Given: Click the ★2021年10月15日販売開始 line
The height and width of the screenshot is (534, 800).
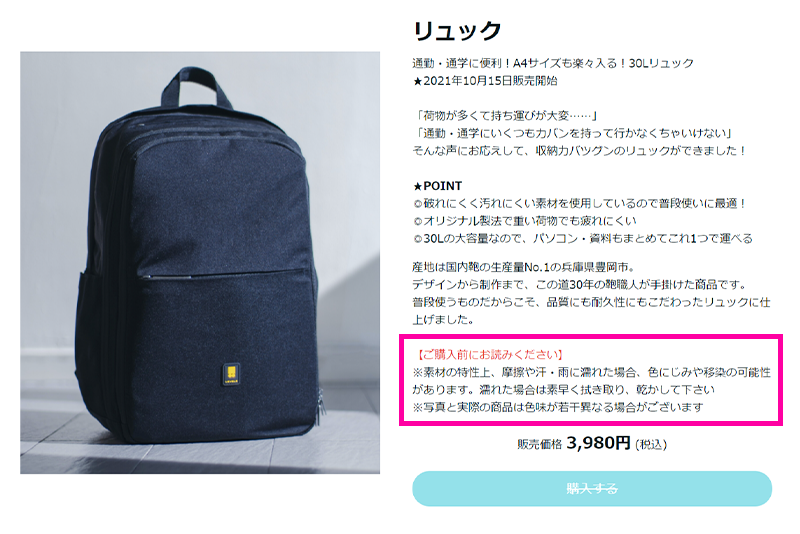Looking at the screenshot, I should (485, 81).
